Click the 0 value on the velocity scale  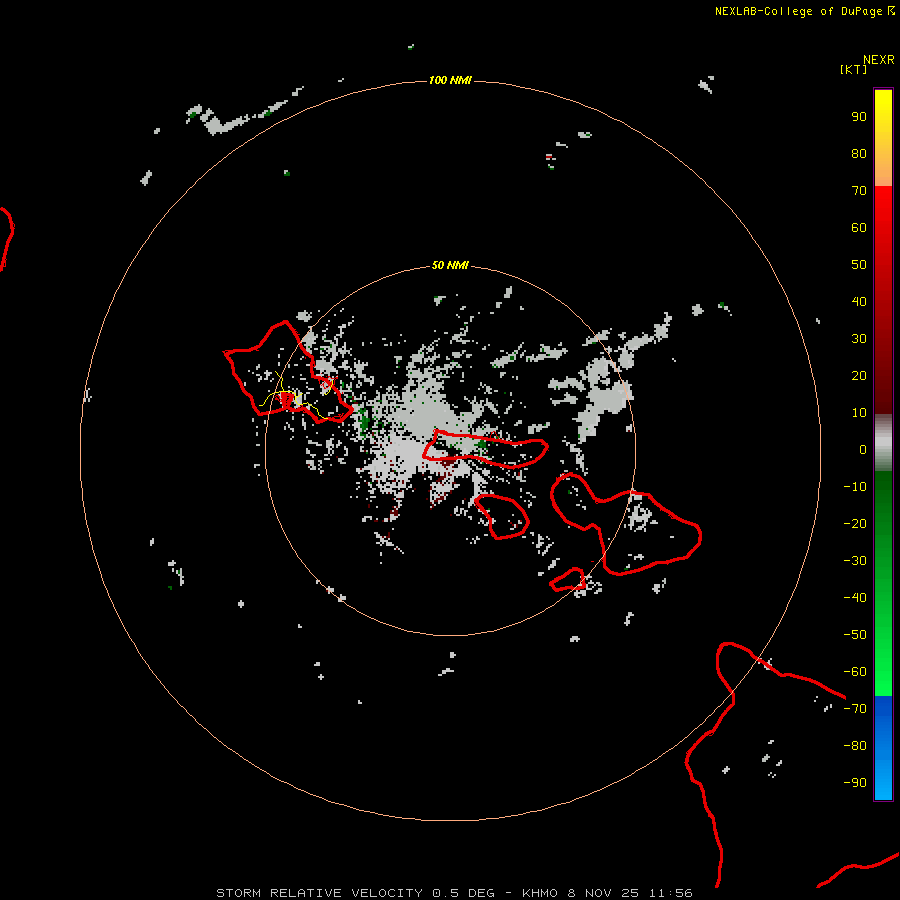point(863,449)
